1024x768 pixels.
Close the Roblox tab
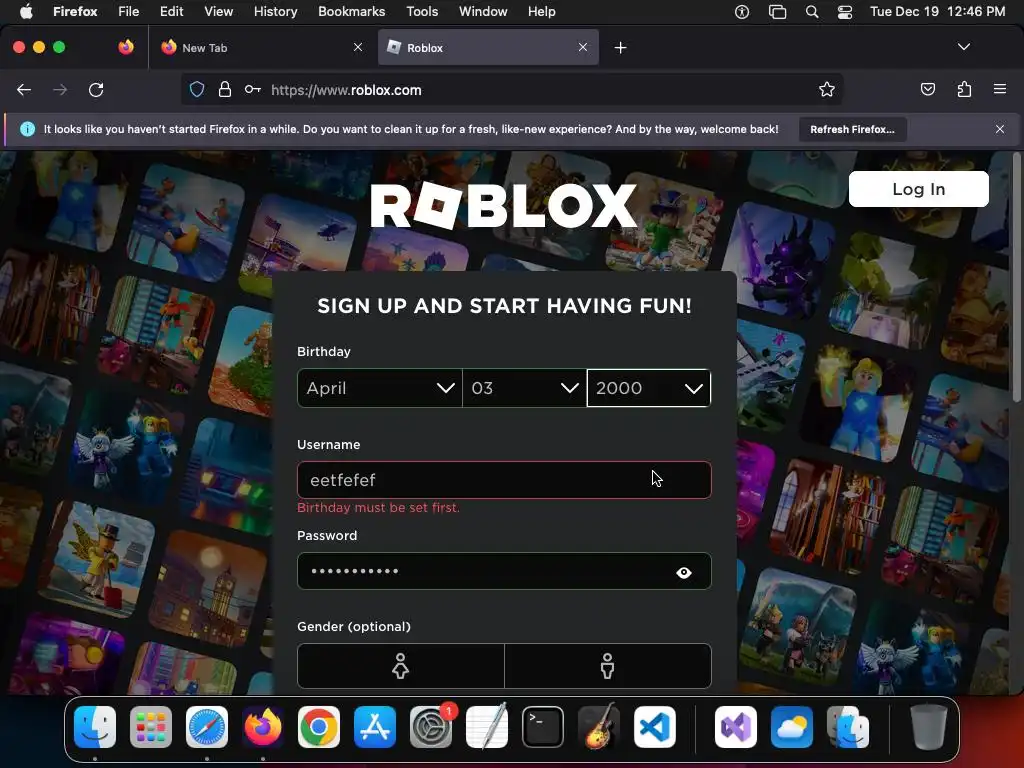click(x=583, y=47)
